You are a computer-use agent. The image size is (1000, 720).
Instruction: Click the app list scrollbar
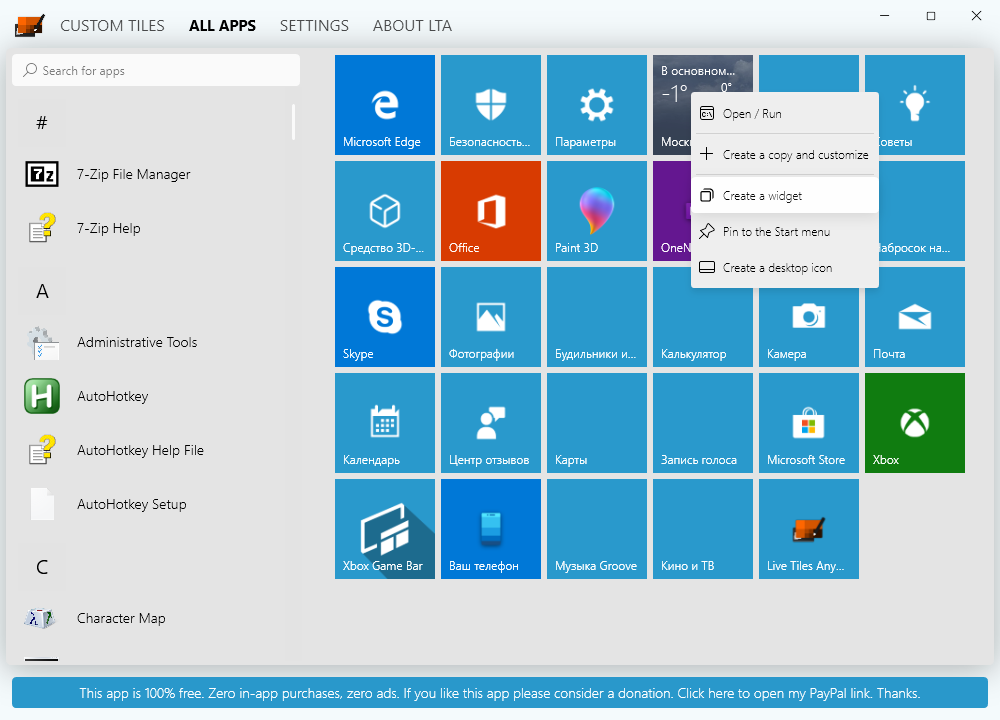[293, 122]
